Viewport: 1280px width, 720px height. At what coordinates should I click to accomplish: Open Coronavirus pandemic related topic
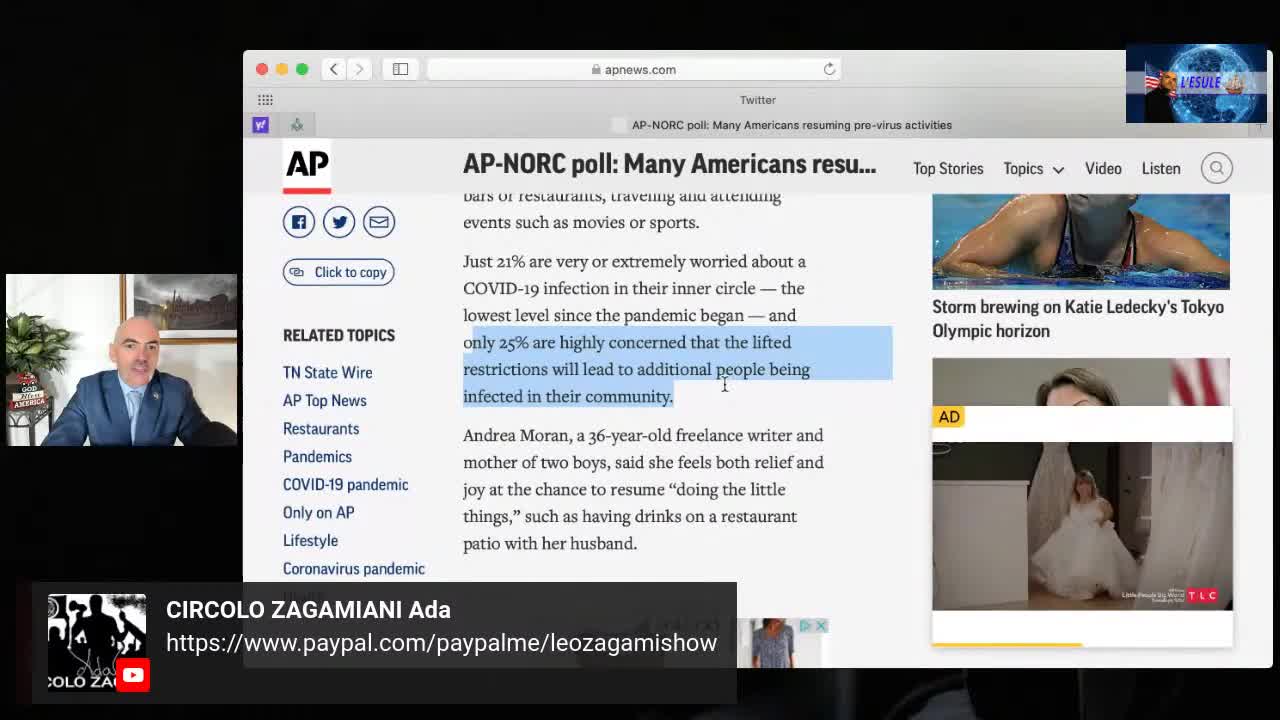353,568
